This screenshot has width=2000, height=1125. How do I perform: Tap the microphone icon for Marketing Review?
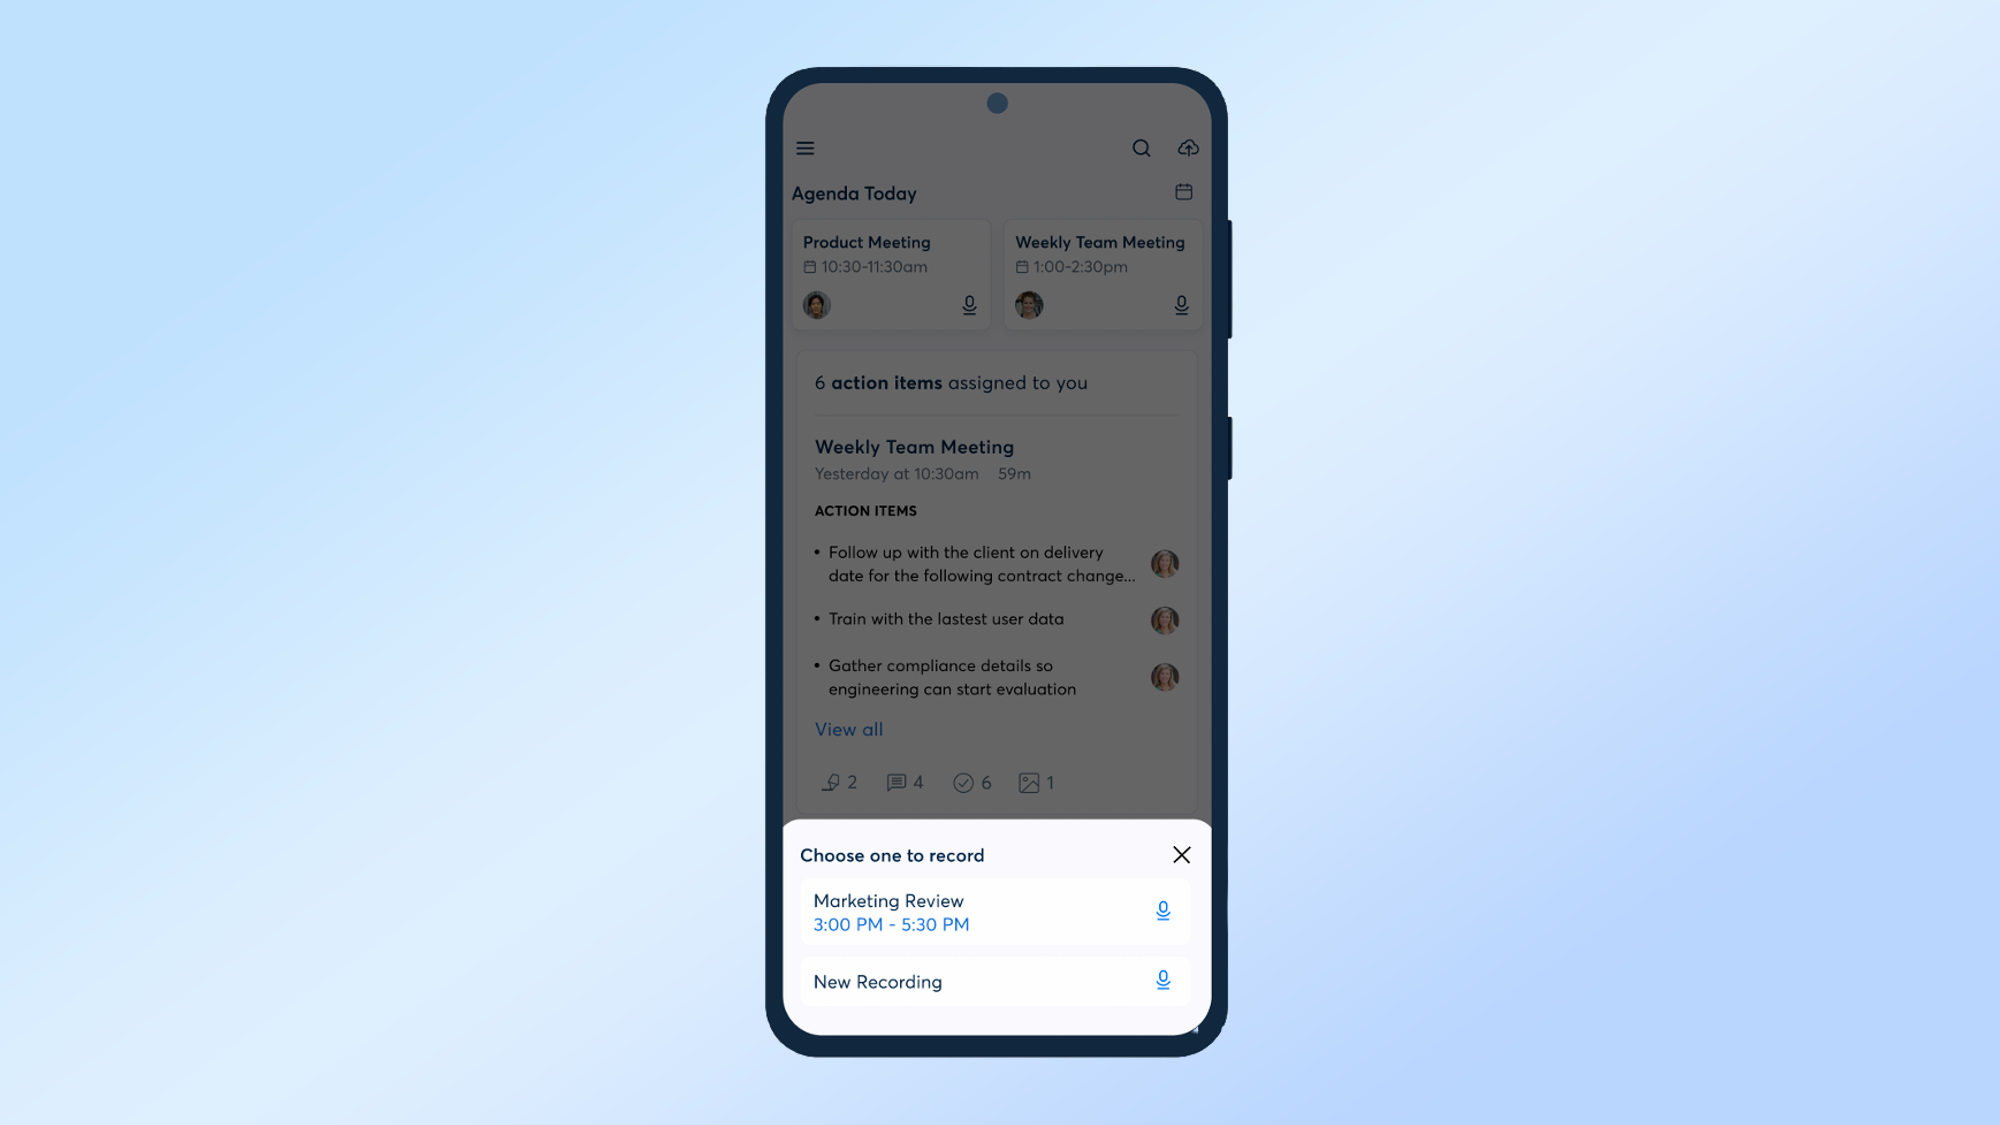pos(1163,911)
